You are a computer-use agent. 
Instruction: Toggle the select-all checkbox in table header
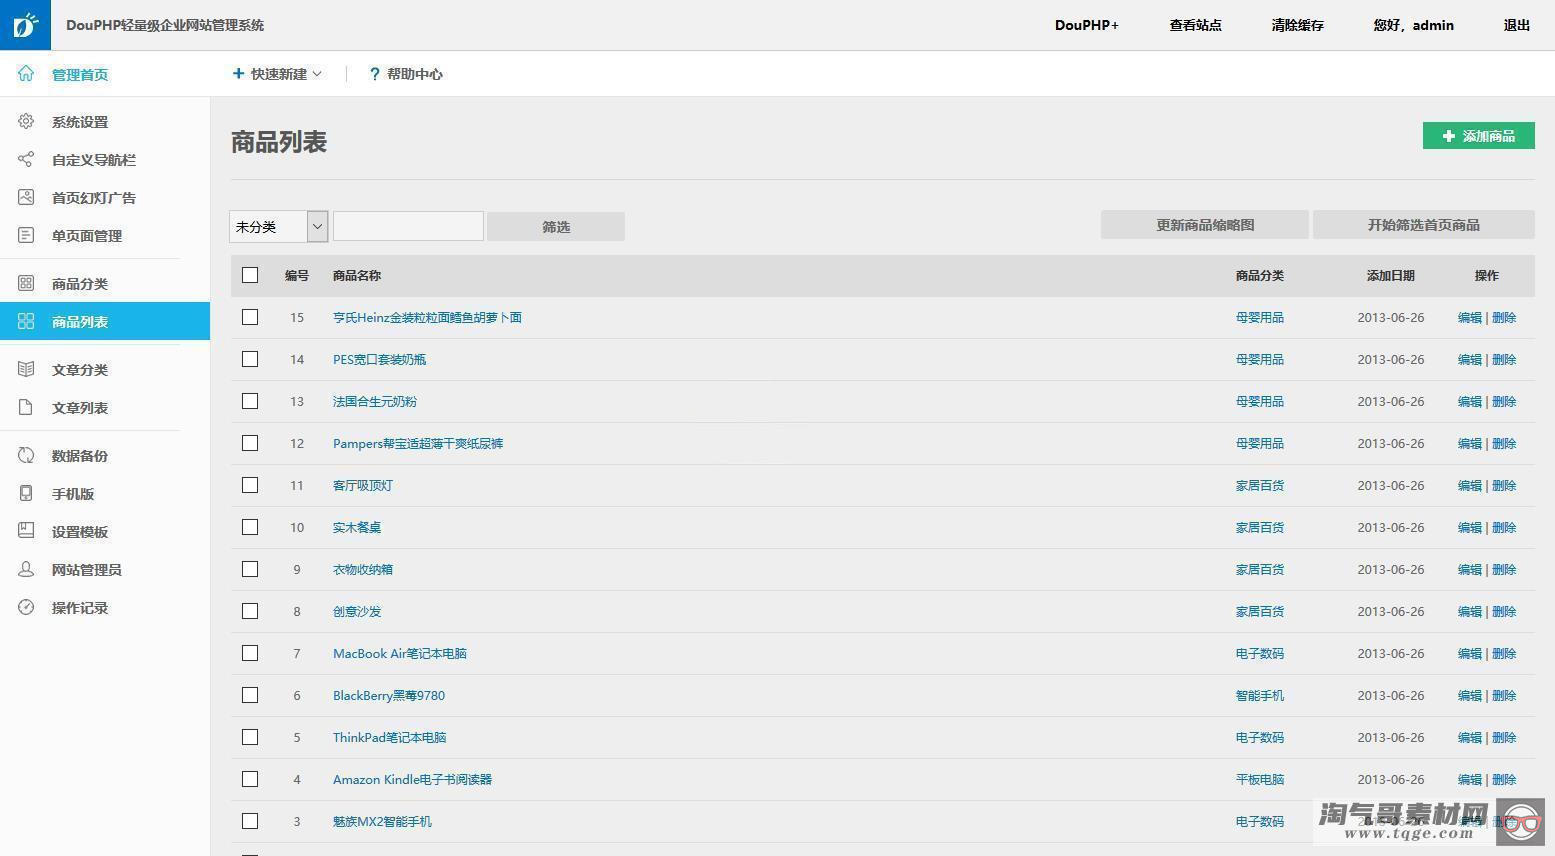(x=250, y=275)
